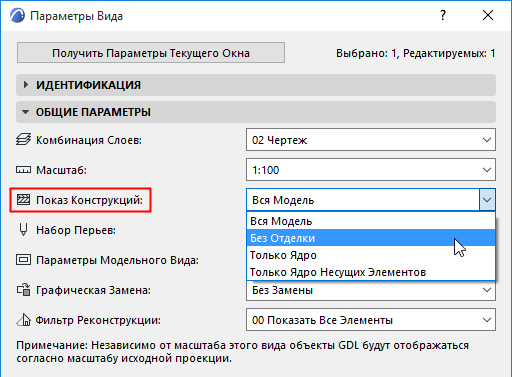
Task: Open the Комбинация Слоев dropdown
Action: pyautogui.click(x=371, y=140)
